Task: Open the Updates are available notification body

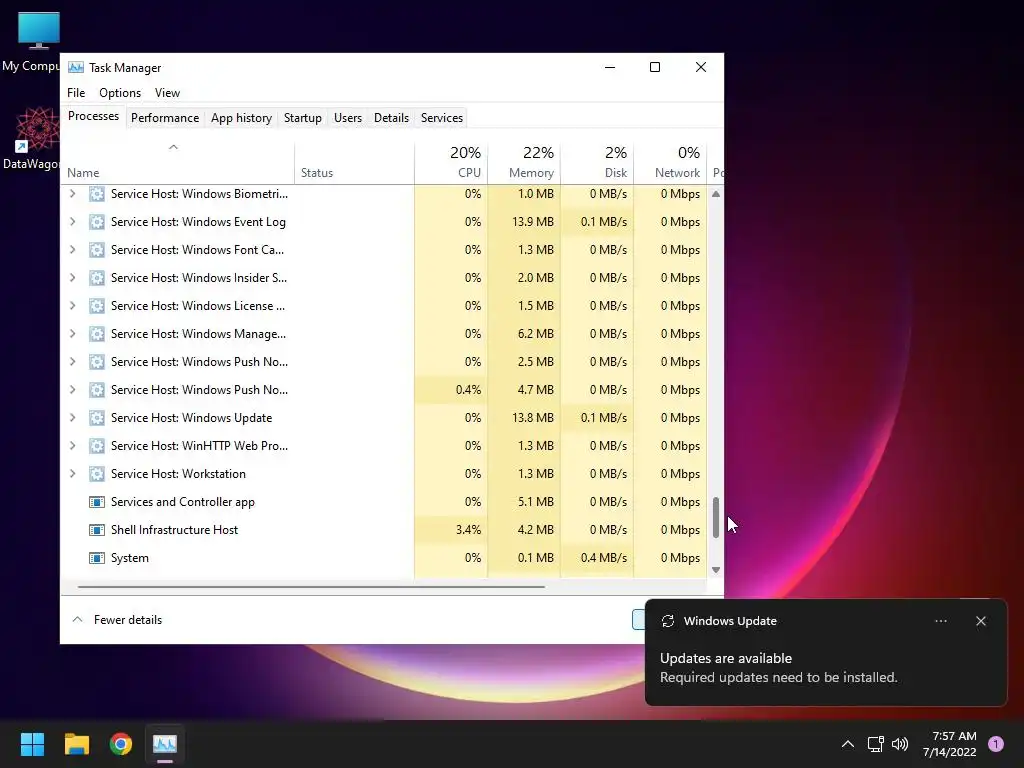Action: pos(778,668)
